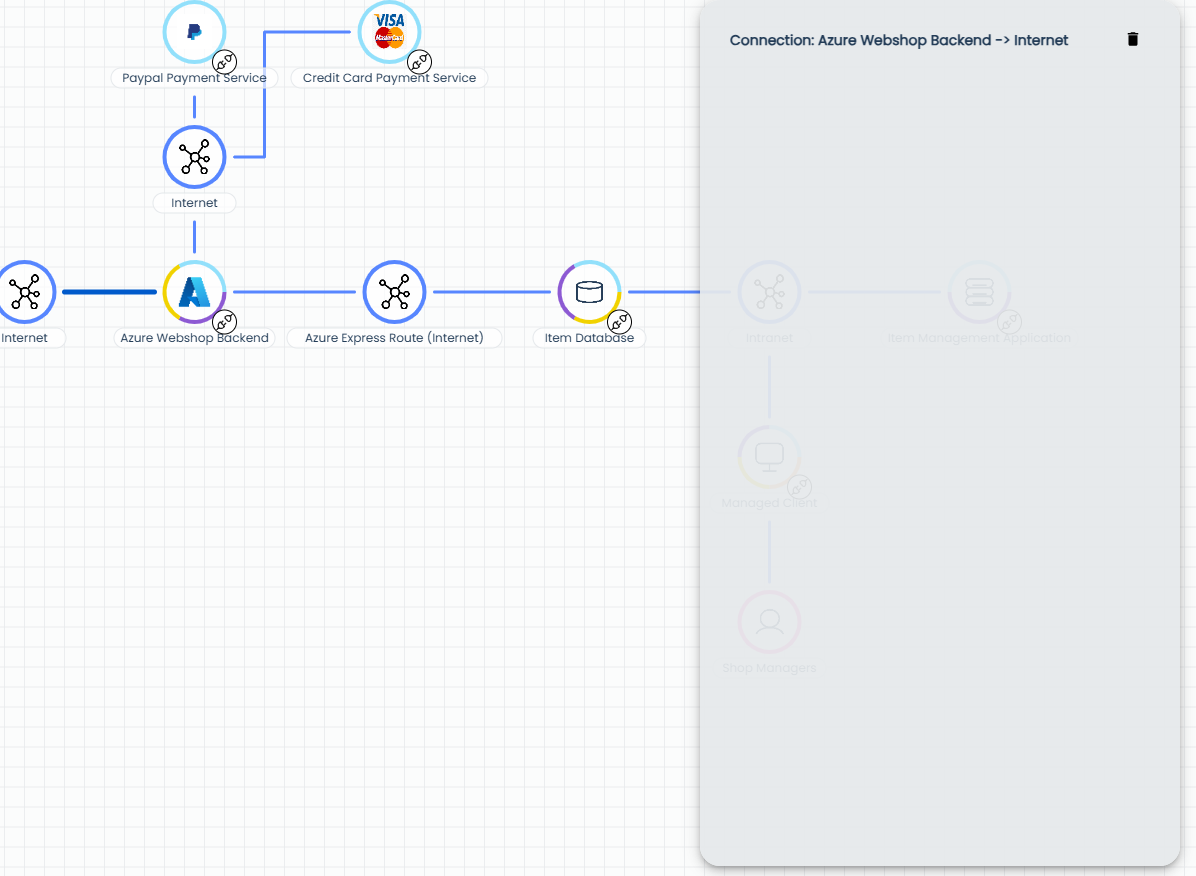This screenshot has height=876, width=1196.
Task: Click the Intranet node icon in the panel
Action: pyautogui.click(x=769, y=292)
